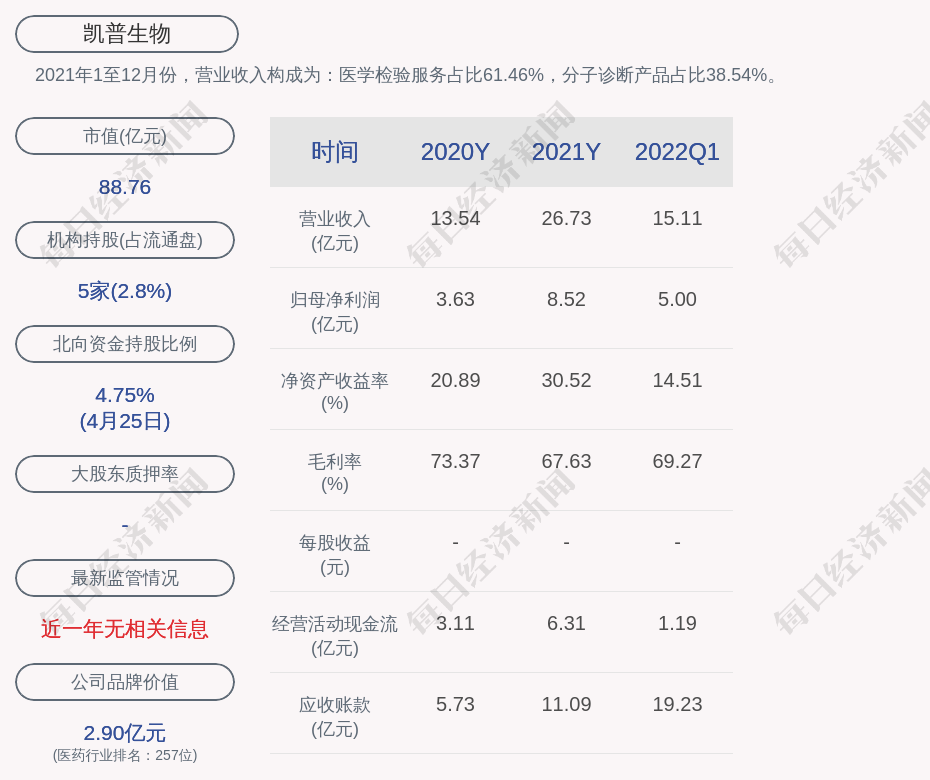
Task: Click the 2021Y column header
Action: click(x=566, y=152)
